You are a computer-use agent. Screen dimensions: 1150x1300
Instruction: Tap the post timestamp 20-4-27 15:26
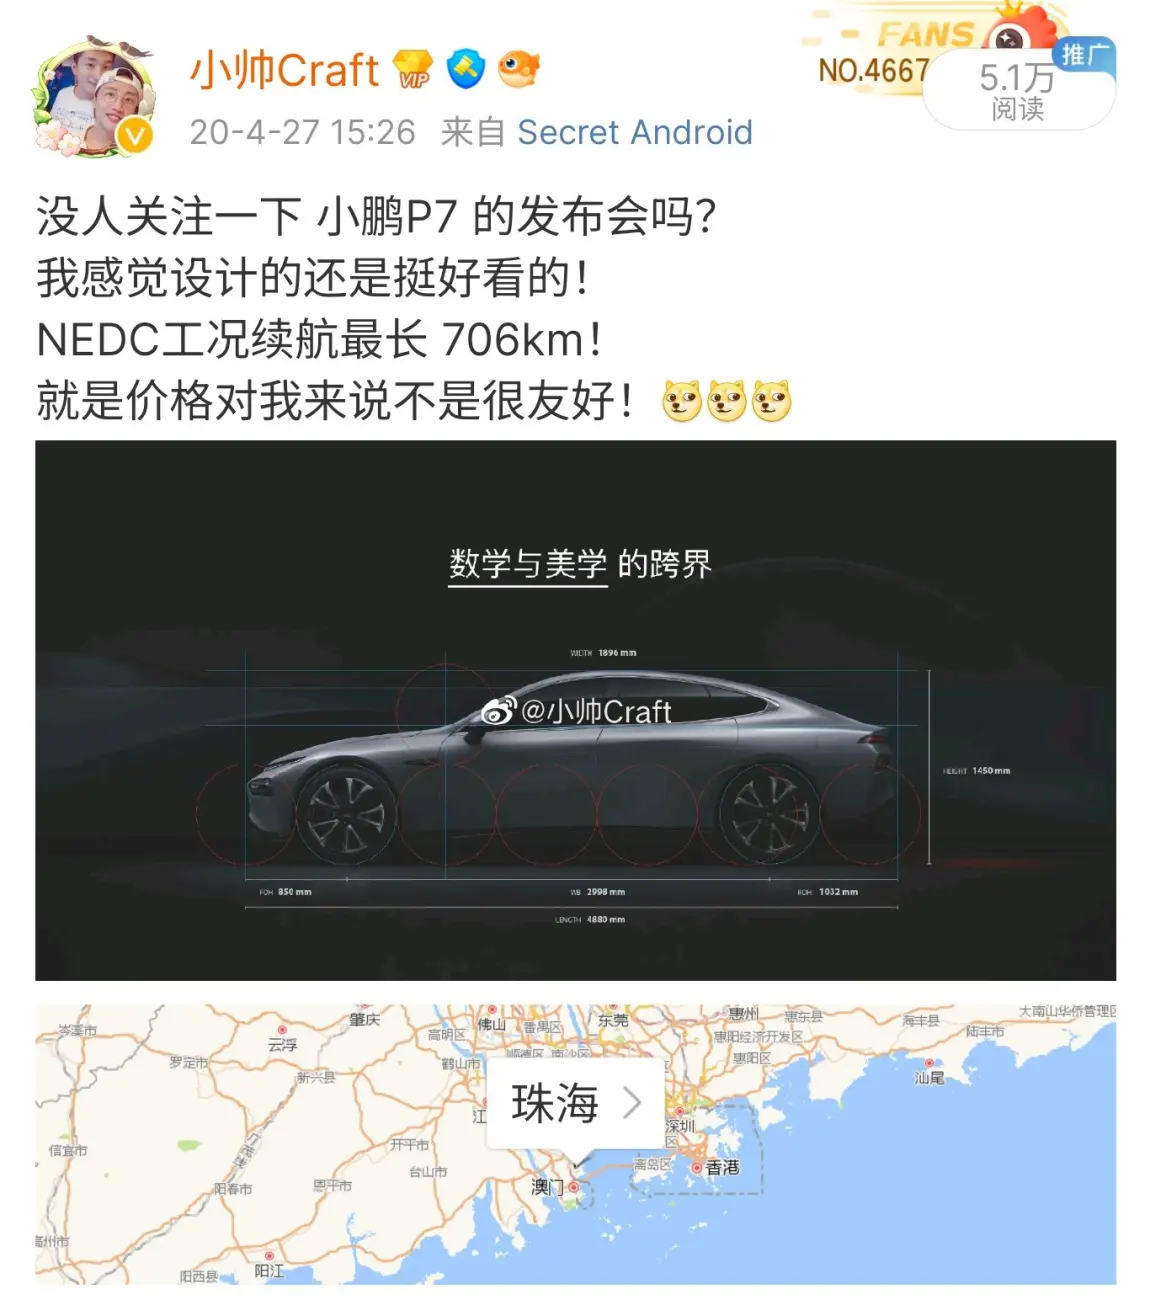pyautogui.click(x=302, y=132)
